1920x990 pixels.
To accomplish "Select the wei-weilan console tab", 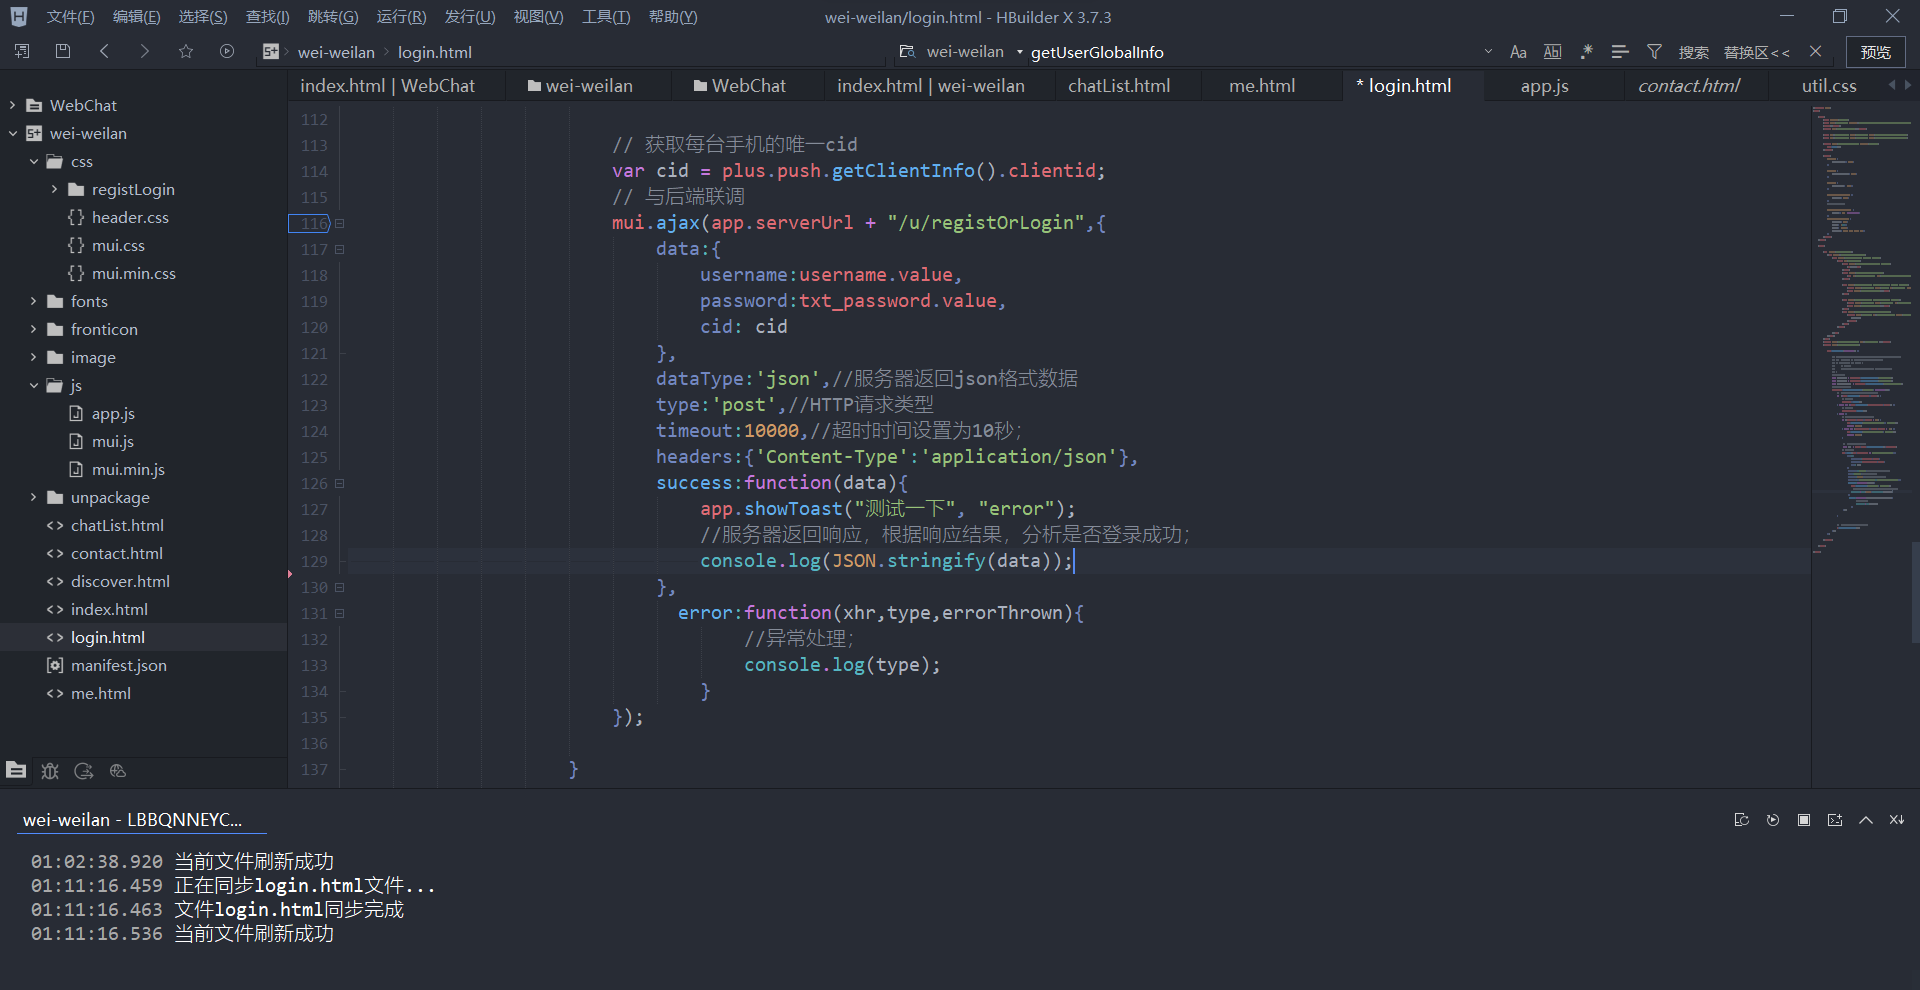I will 132,819.
